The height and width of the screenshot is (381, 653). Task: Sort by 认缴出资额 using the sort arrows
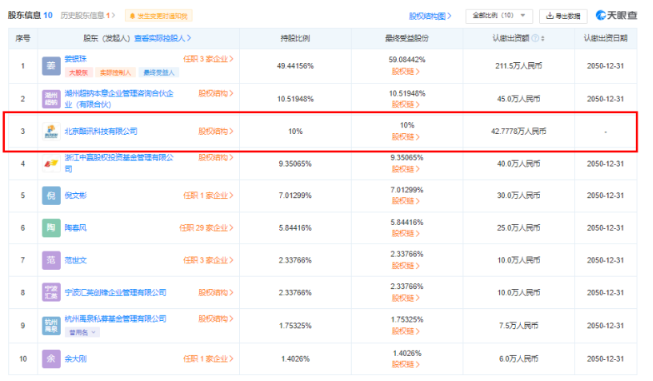point(543,38)
